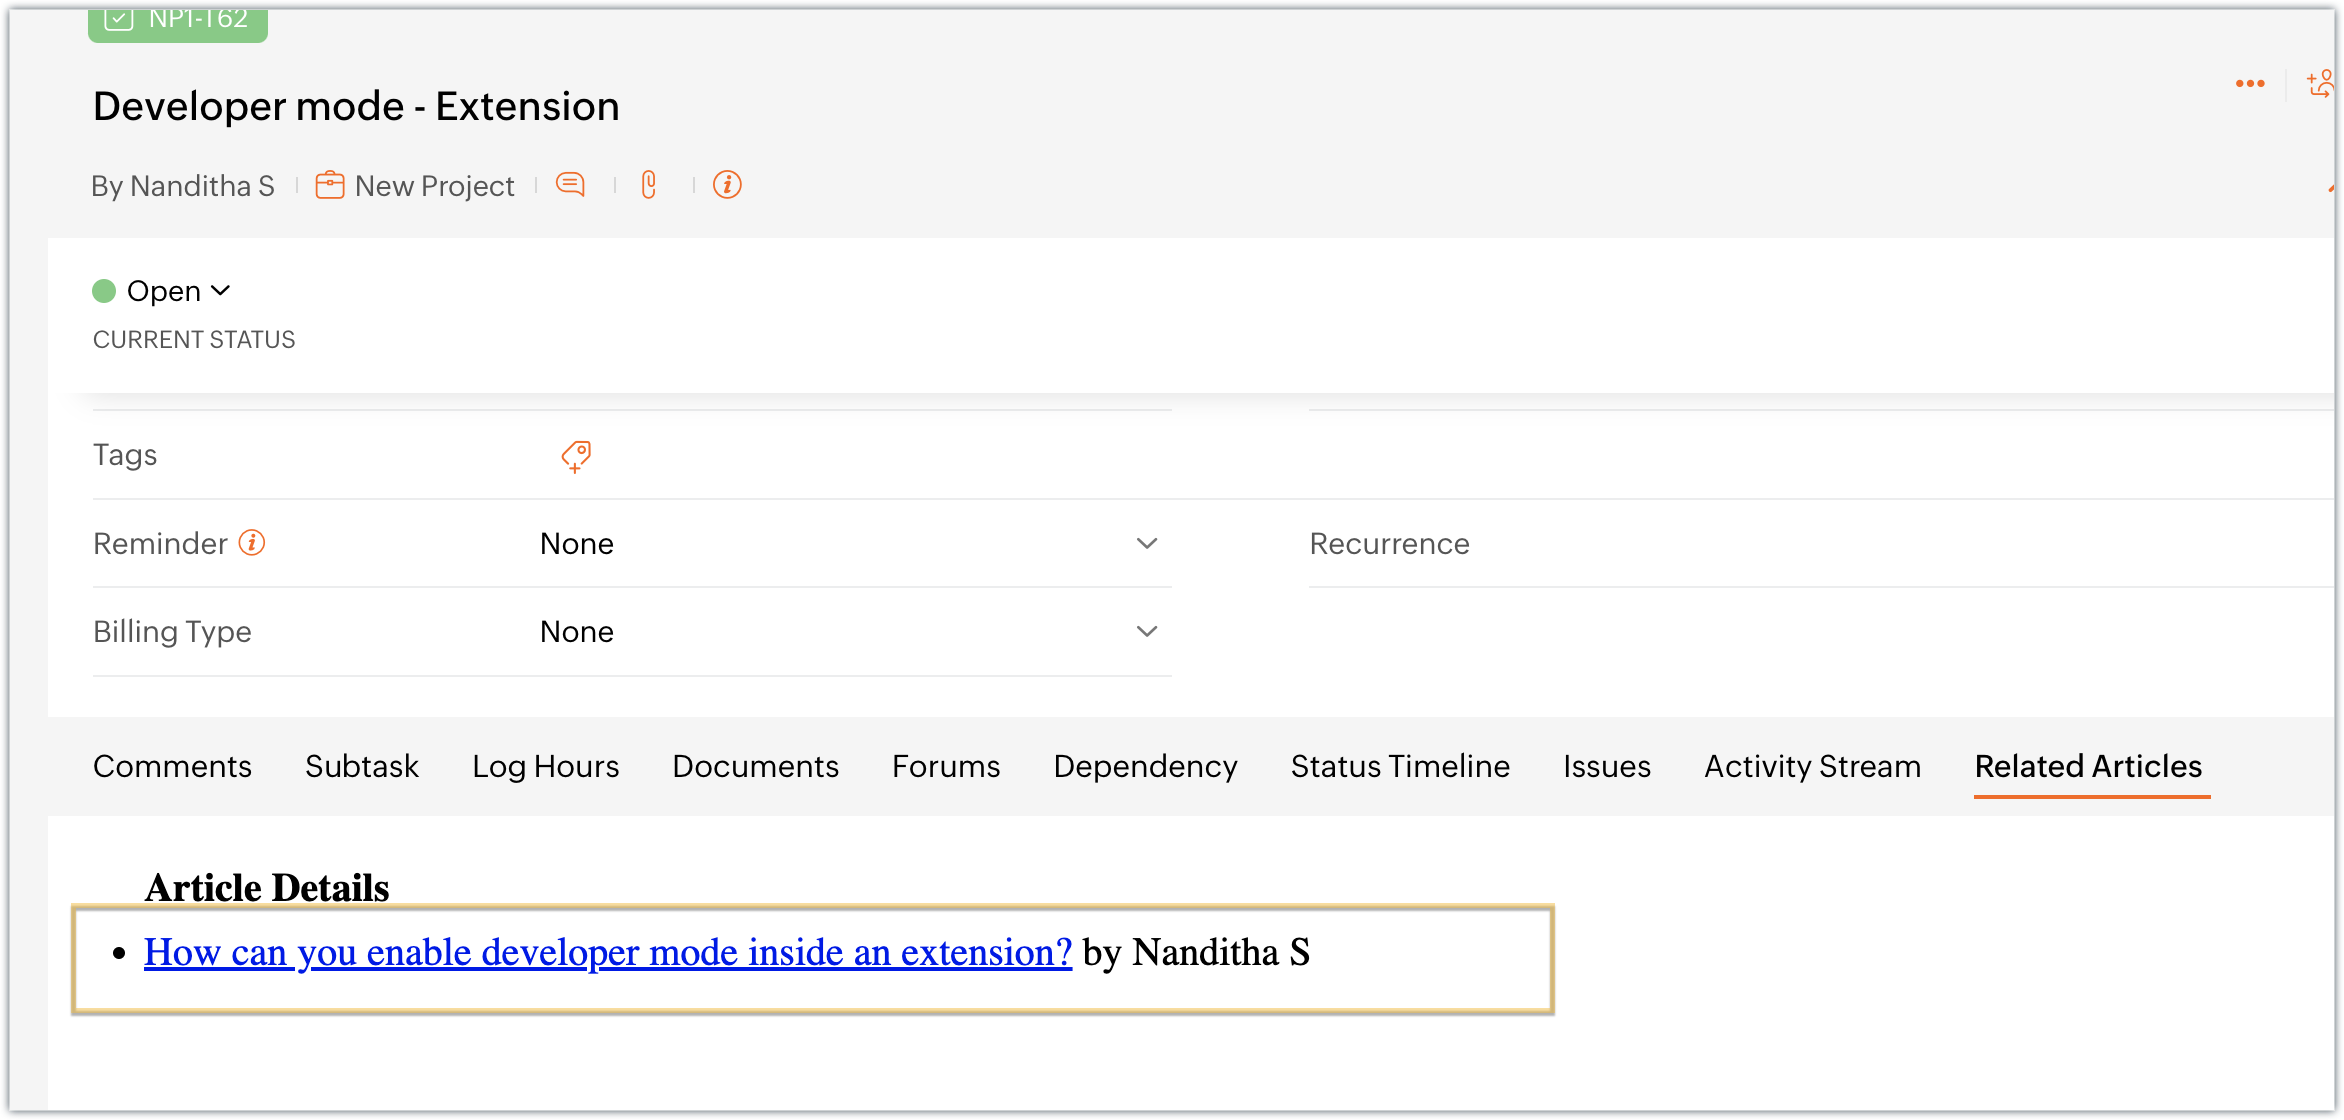
Task: Click the Reminder info icon
Action: click(252, 543)
